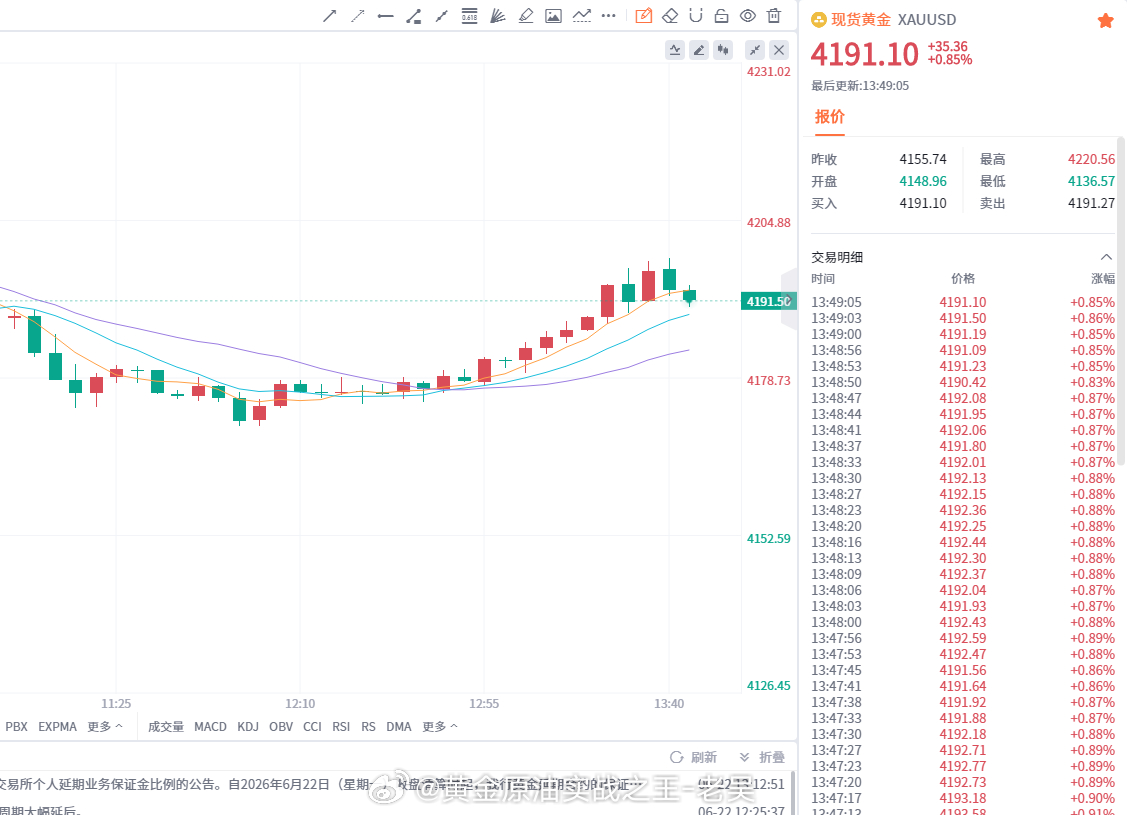Open the 报价 tab

[x=829, y=117]
